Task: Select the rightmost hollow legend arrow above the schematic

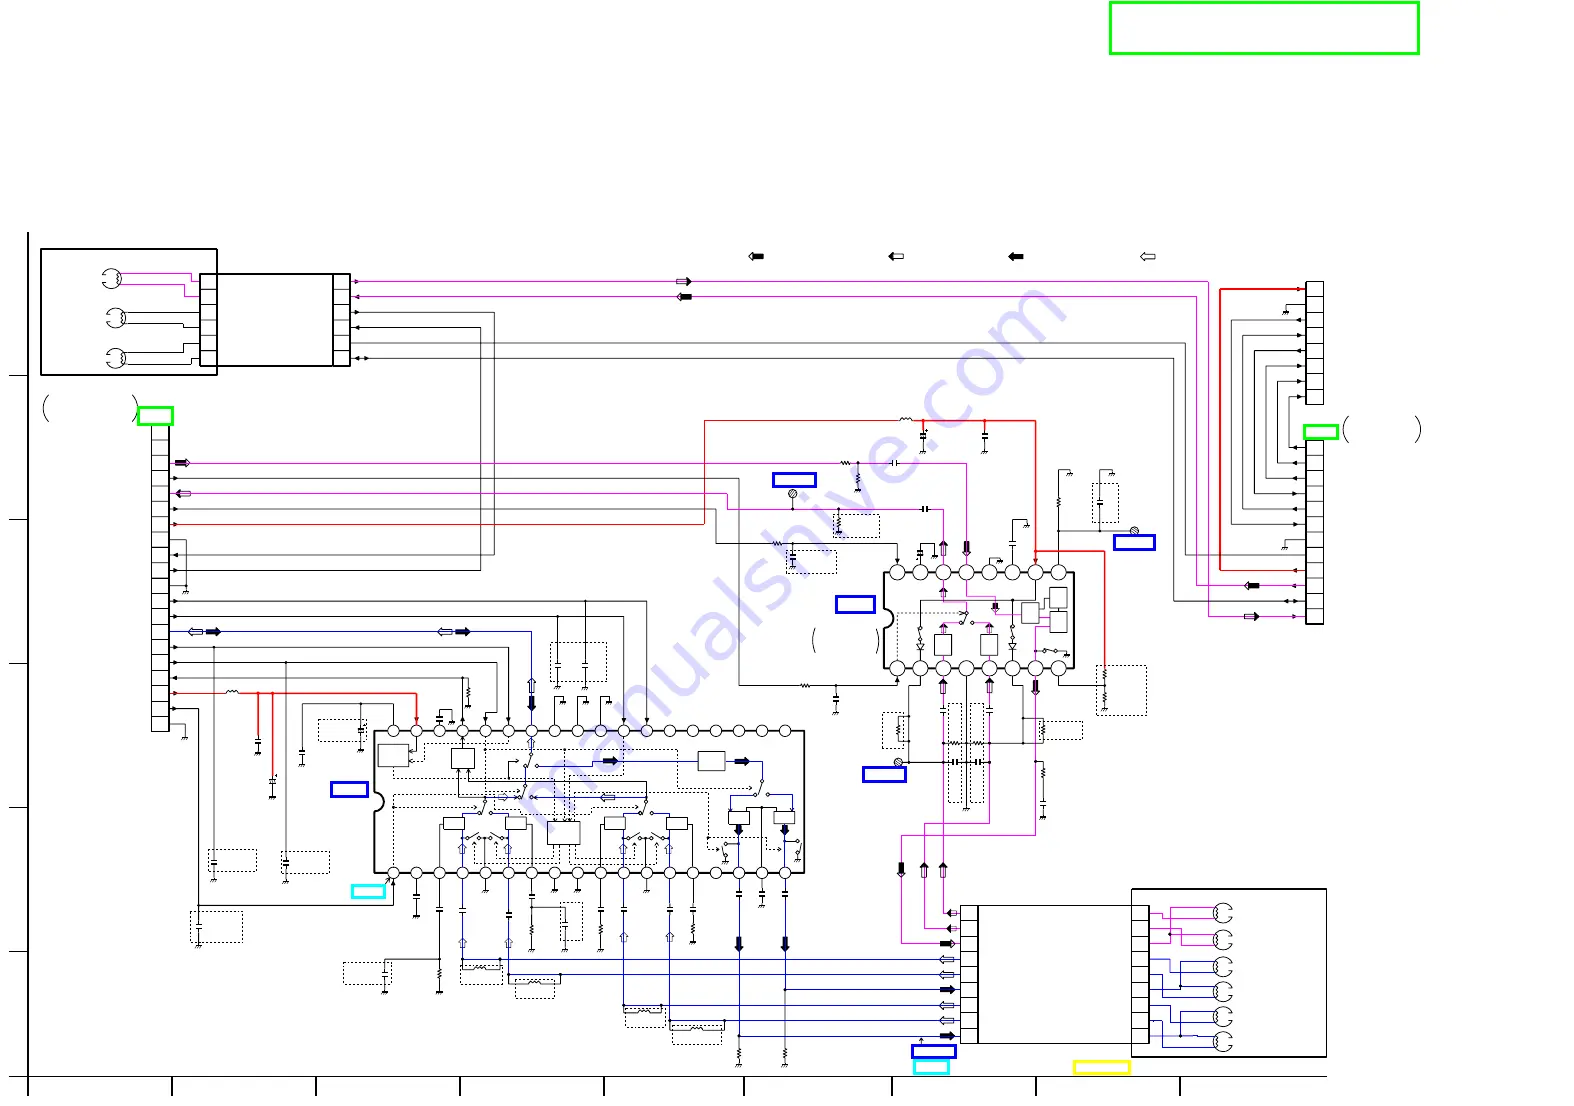Action: point(1148,257)
